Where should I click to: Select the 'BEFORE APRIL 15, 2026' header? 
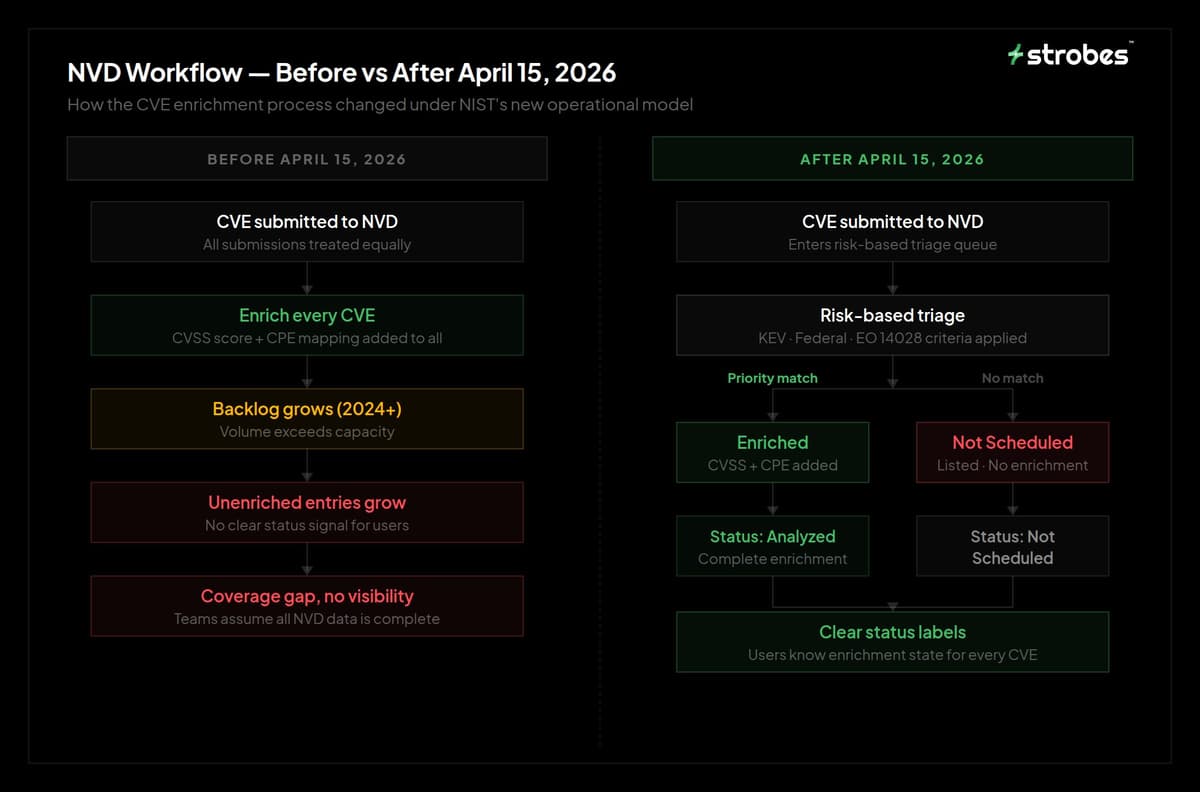click(x=307, y=158)
